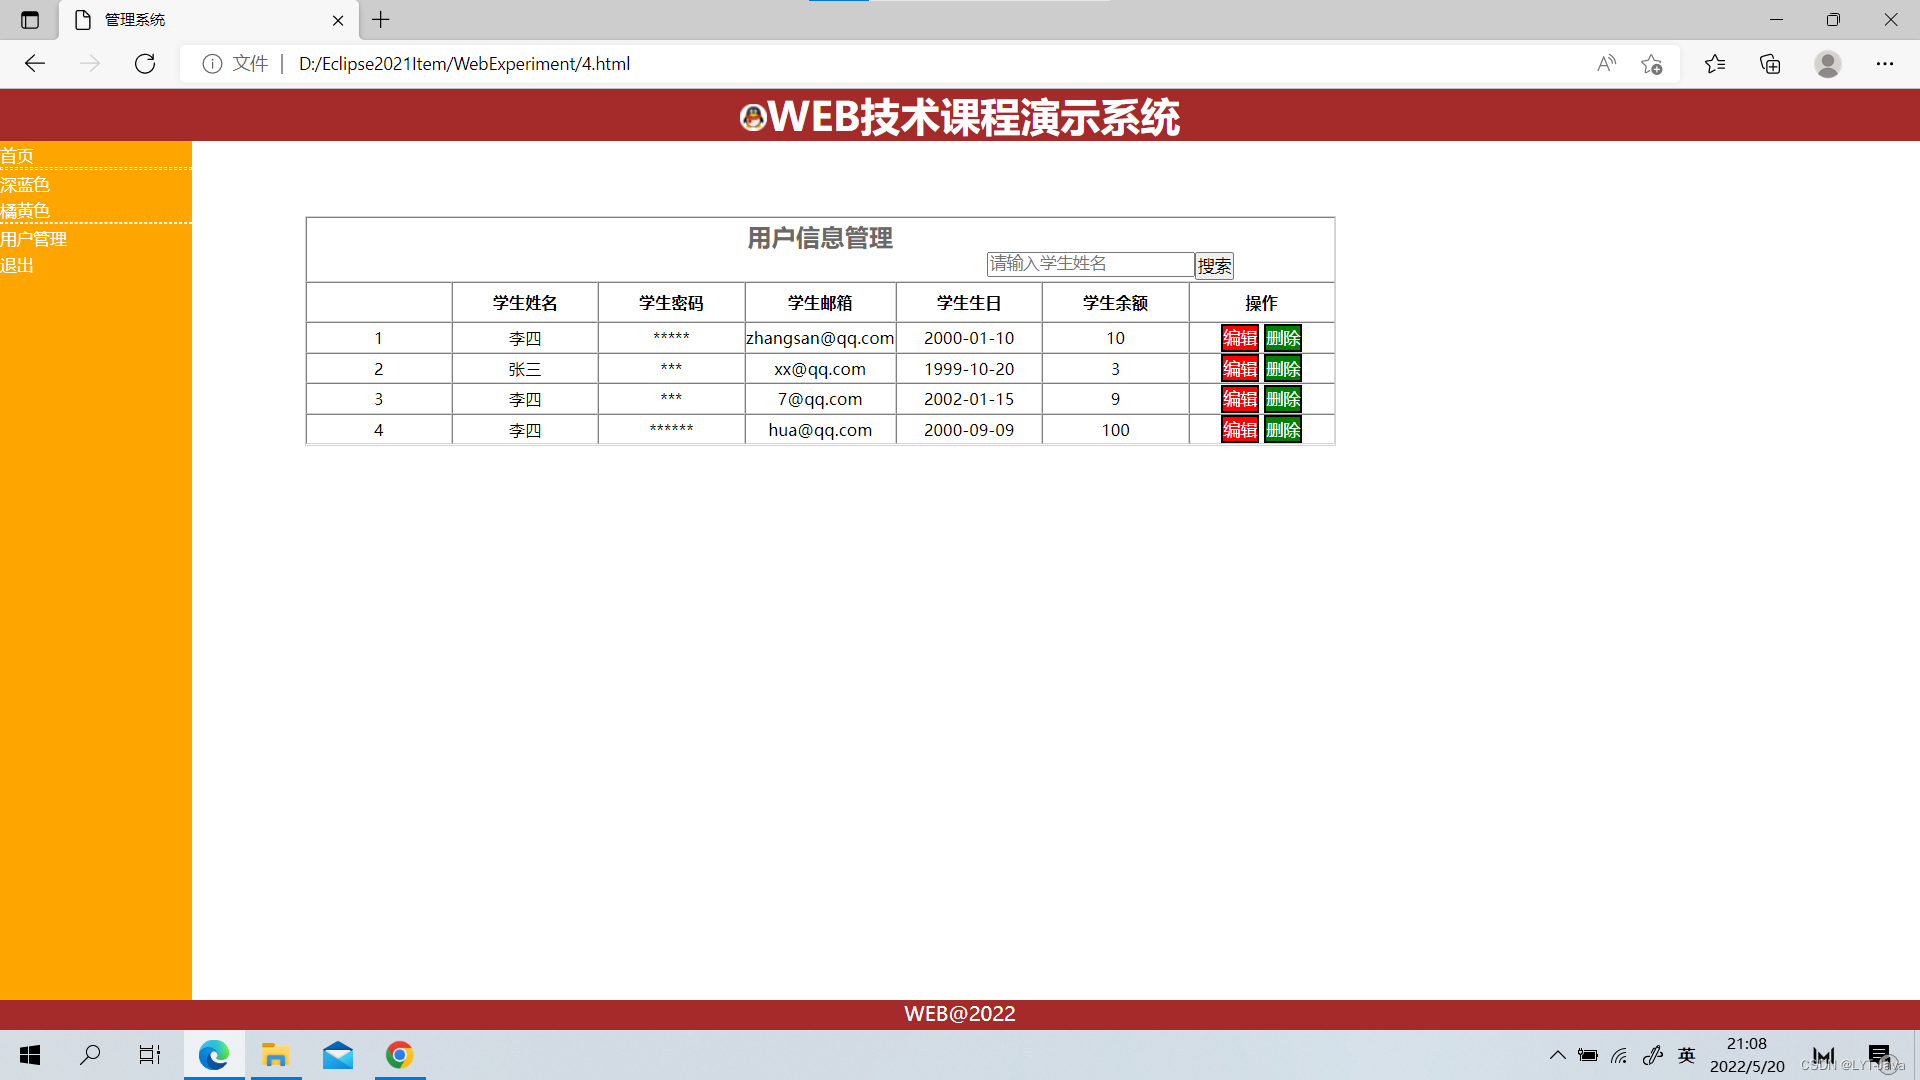This screenshot has width=1920, height=1080.
Task: Open the Collections icon
Action: [x=1770, y=64]
